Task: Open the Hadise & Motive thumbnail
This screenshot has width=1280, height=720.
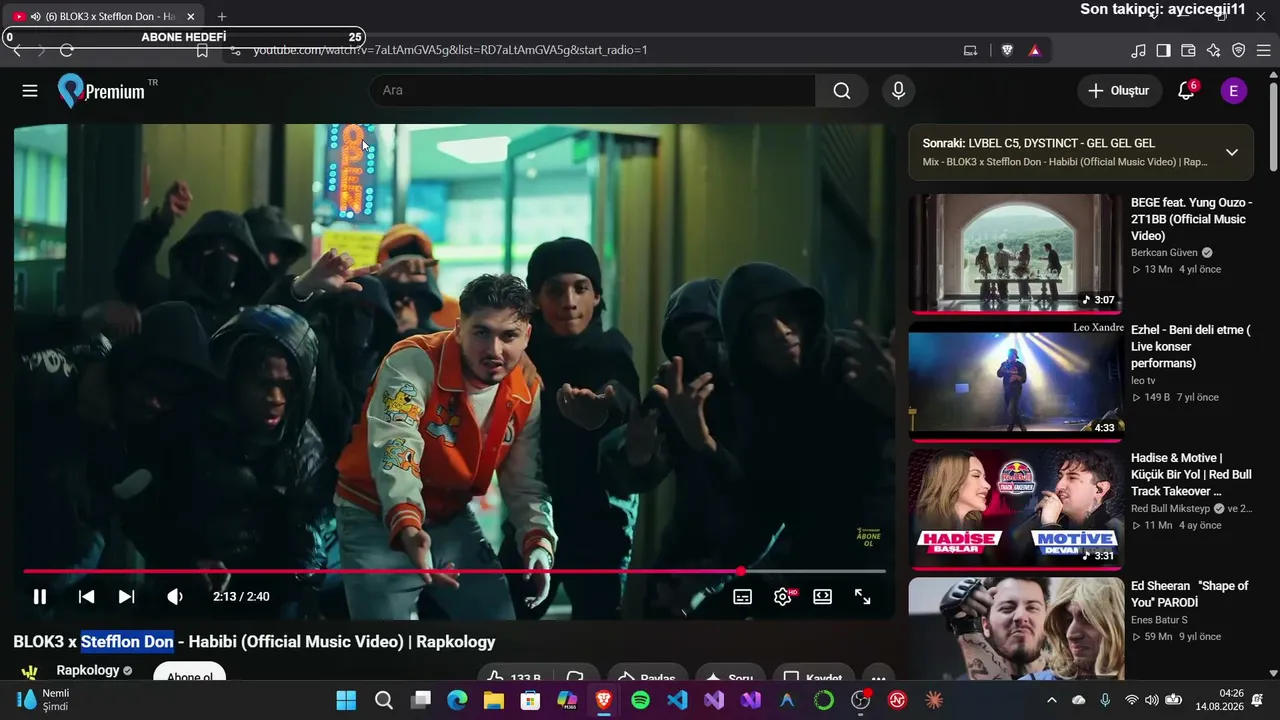Action: pos(1015,509)
